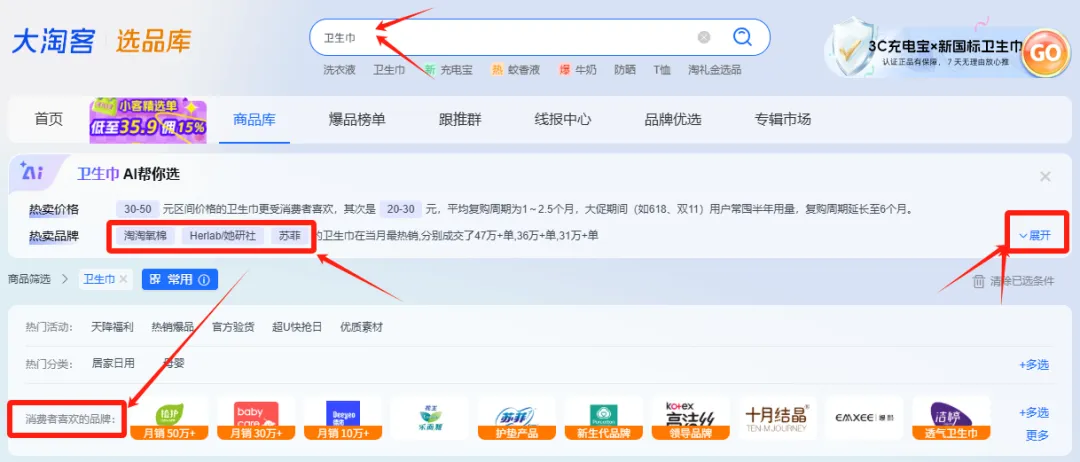
Task: Click the 常用 filter button
Action: pos(180,280)
